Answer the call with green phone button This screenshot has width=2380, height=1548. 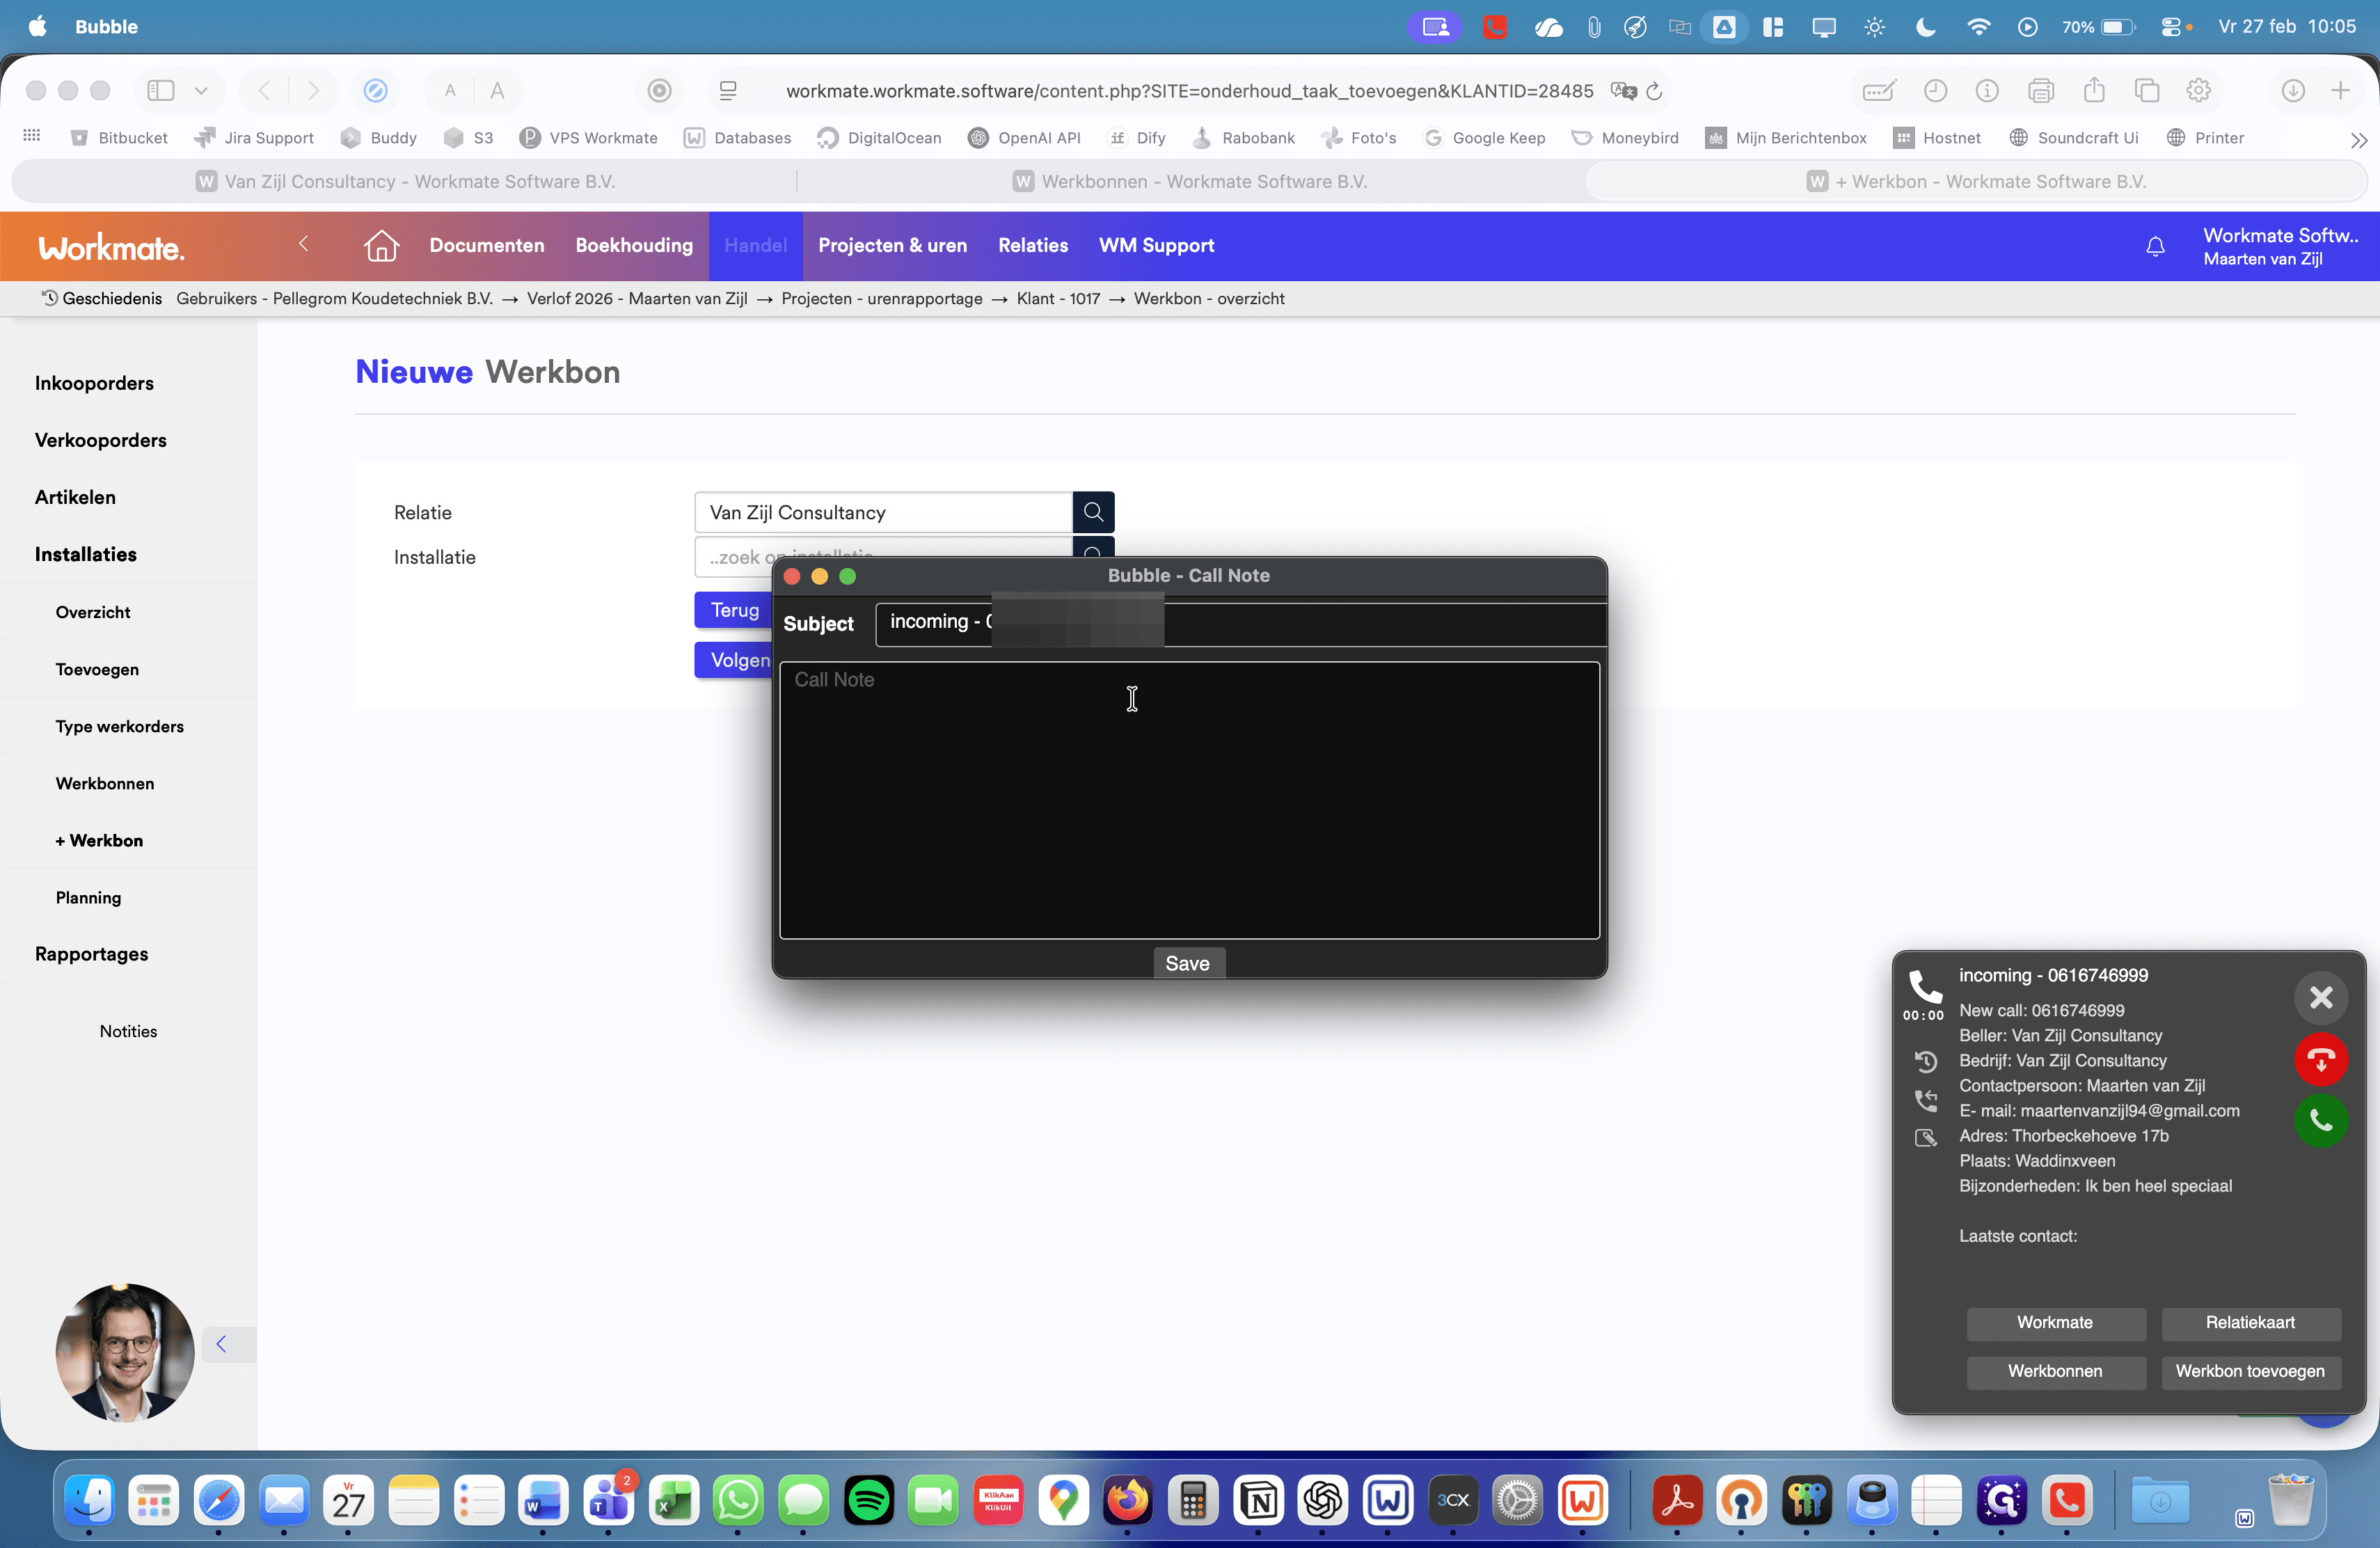pos(2320,1121)
